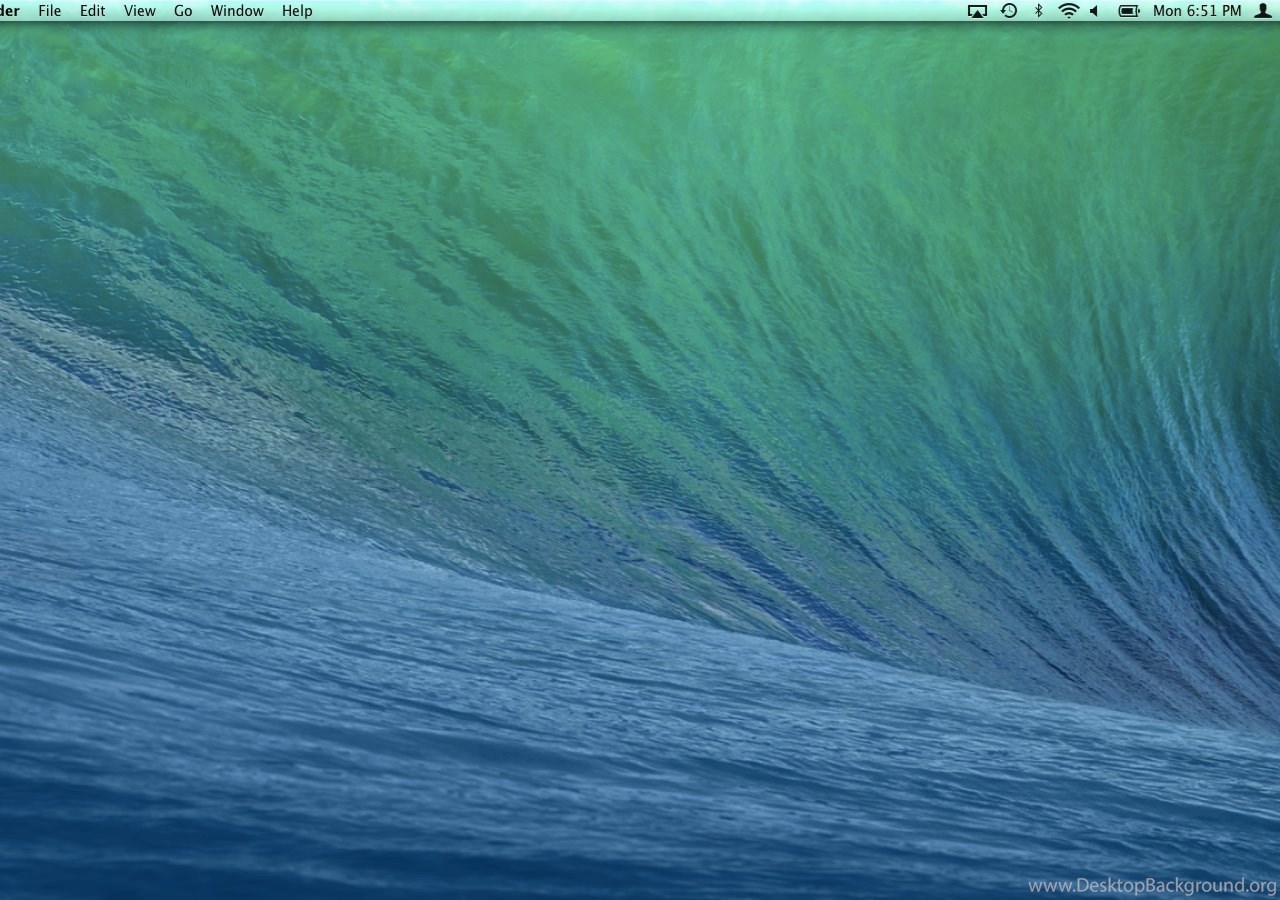1280x900 pixels.
Task: Click the volume speaker icon
Action: coord(1094,11)
